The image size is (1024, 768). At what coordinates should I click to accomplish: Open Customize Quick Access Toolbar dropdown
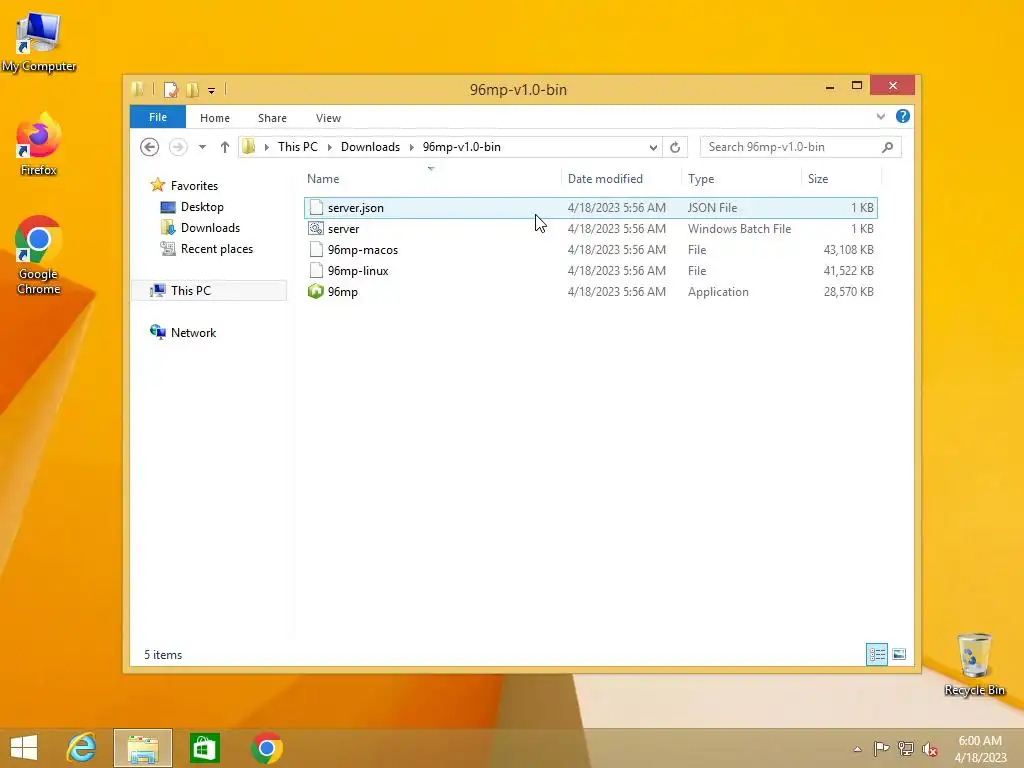point(212,90)
